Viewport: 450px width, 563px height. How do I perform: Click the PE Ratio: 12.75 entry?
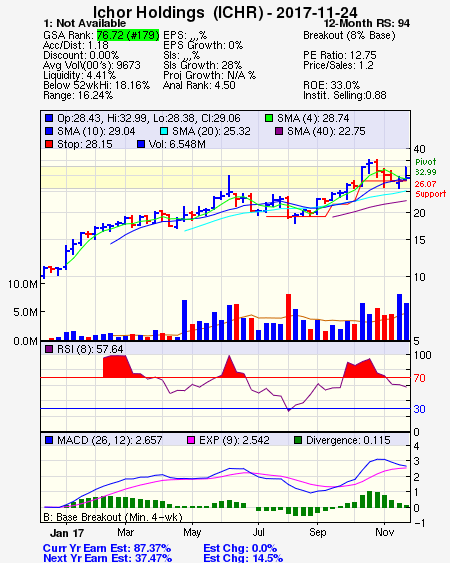340,55
